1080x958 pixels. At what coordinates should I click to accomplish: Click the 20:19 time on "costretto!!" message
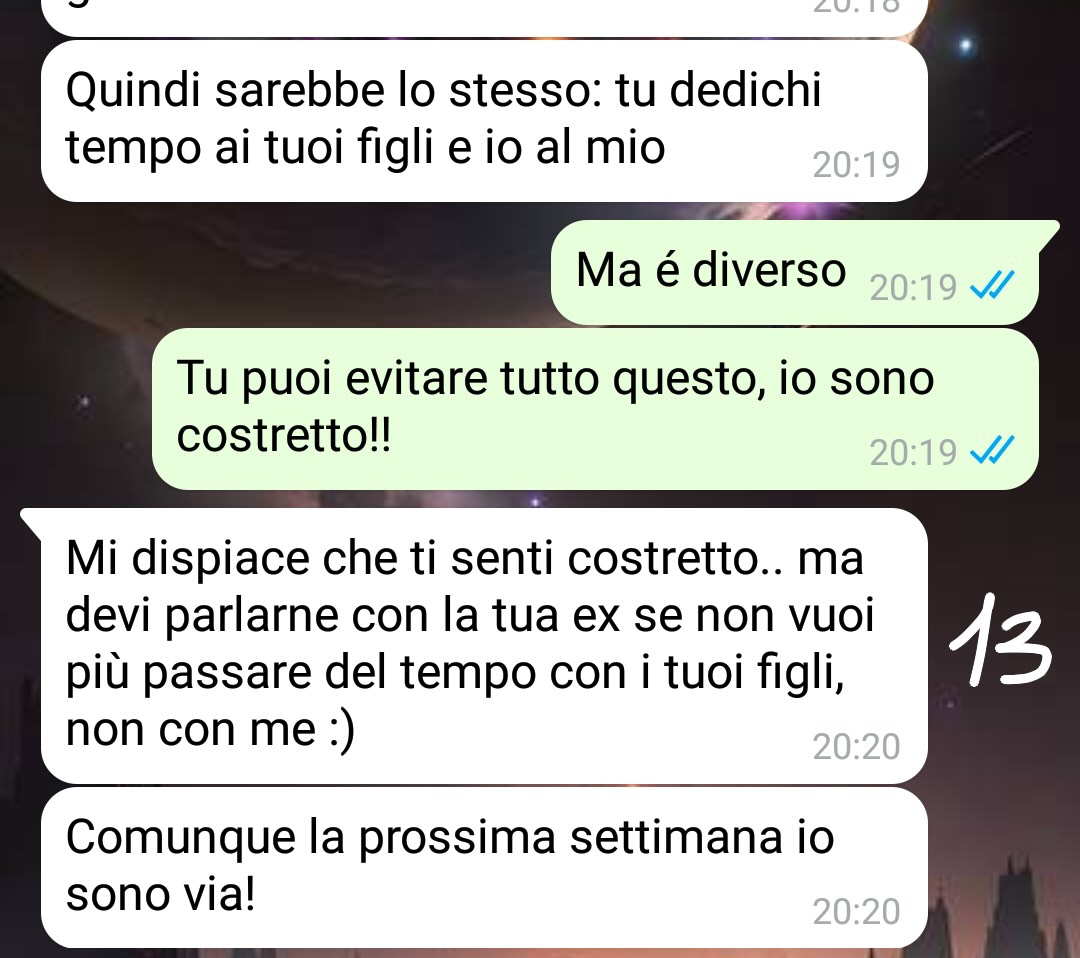coord(913,452)
